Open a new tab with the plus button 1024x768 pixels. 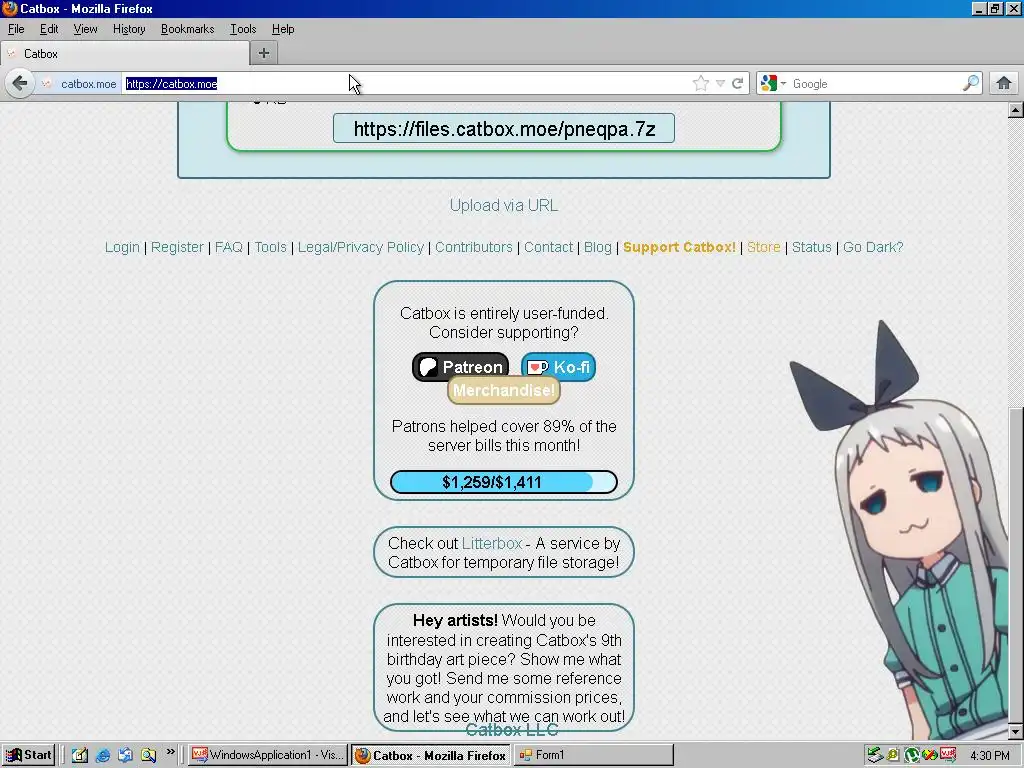[264, 53]
